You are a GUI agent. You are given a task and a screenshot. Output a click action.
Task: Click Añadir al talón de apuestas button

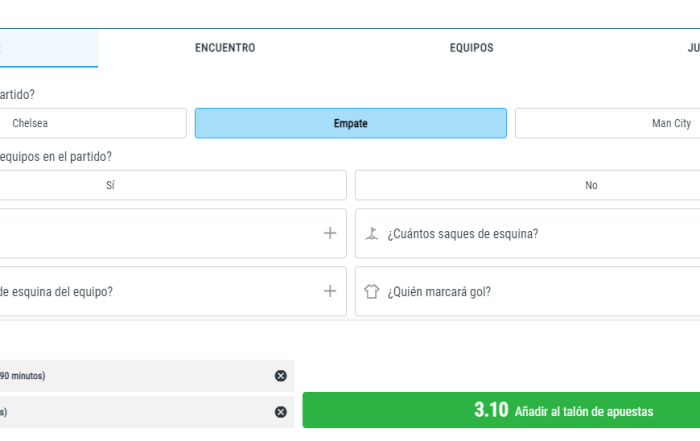click(501, 411)
